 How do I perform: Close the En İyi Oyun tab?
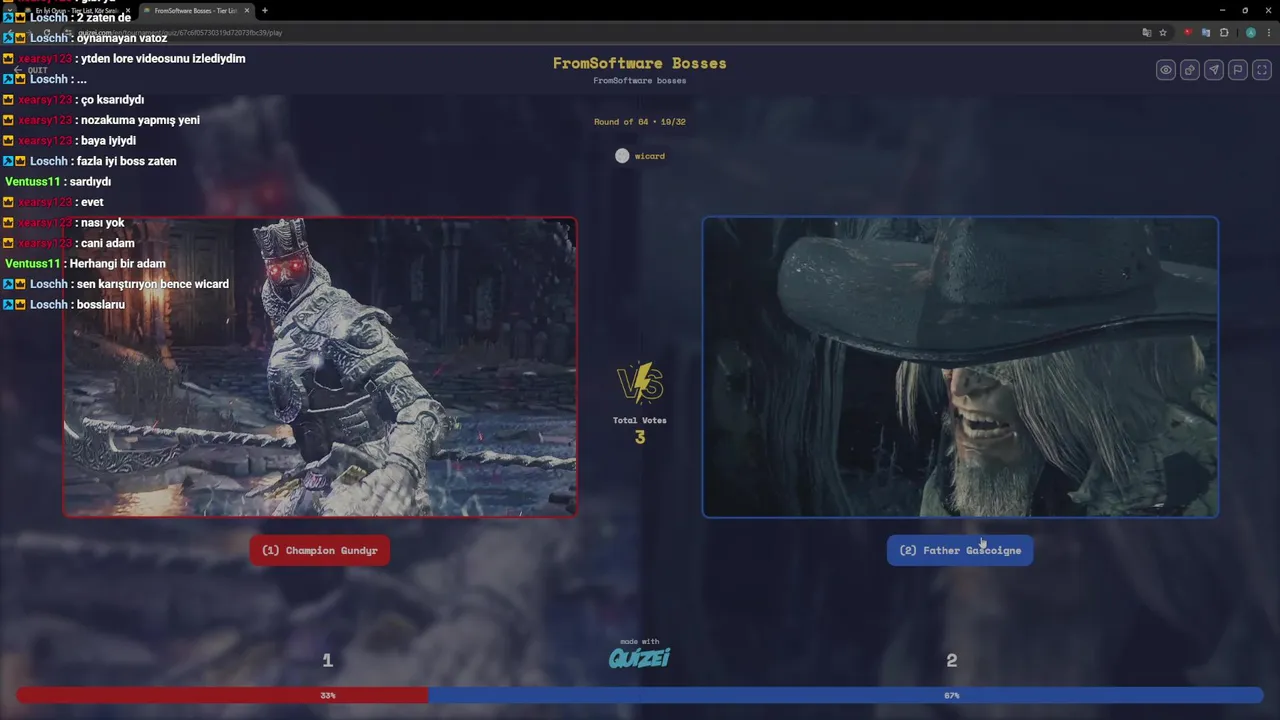point(127,10)
